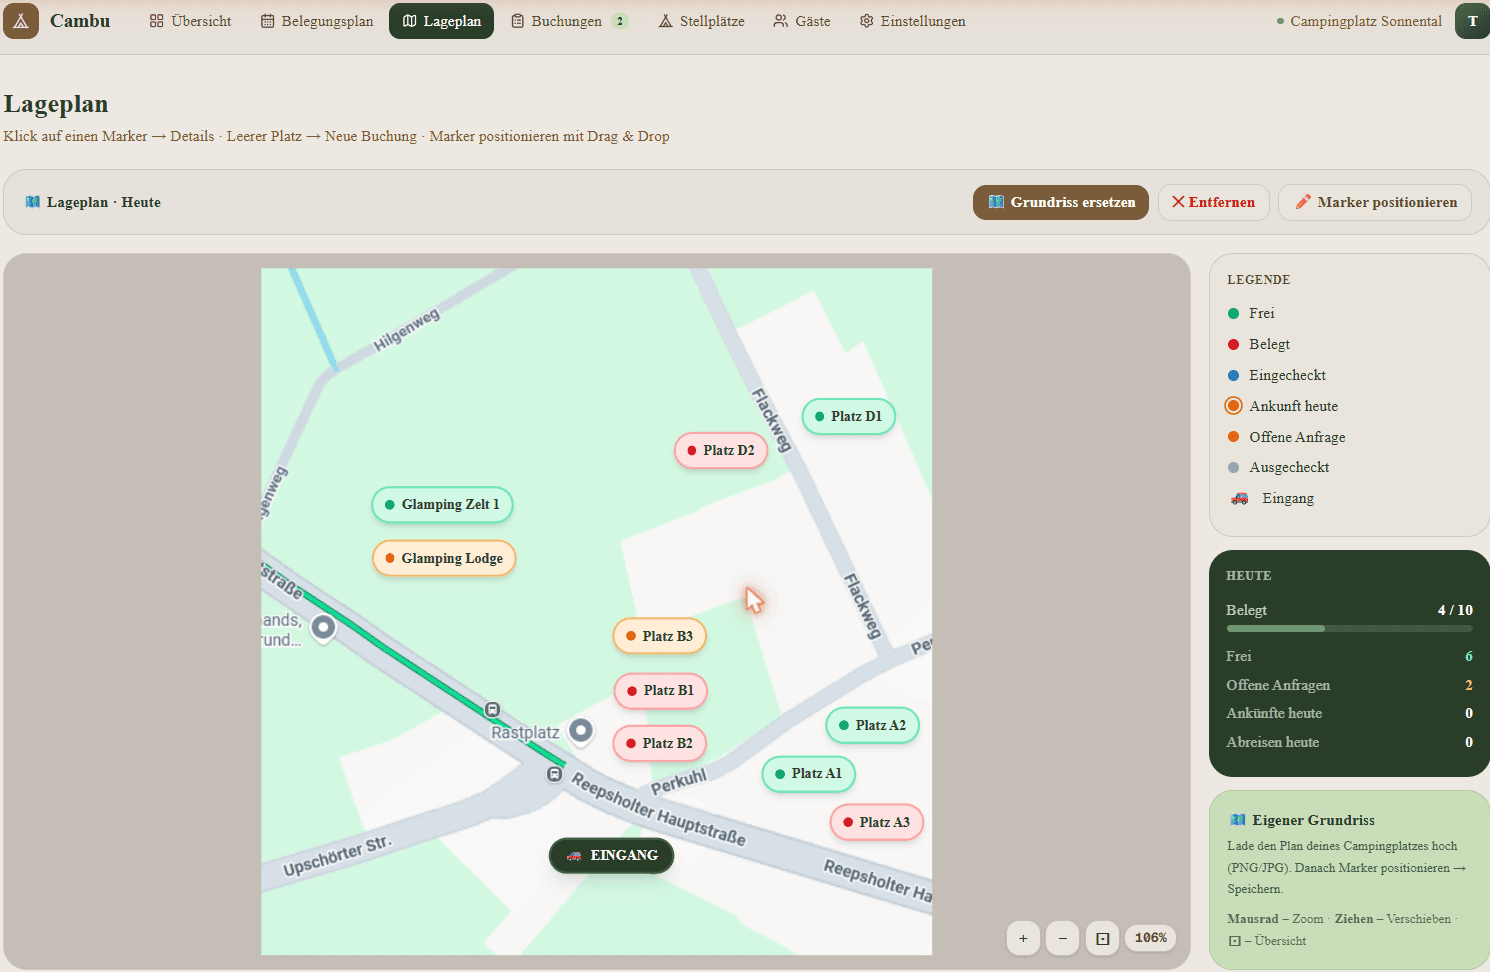Image resolution: width=1490 pixels, height=972 pixels.
Task: Click the Cambu tent logo icon
Action: [x=20, y=21]
